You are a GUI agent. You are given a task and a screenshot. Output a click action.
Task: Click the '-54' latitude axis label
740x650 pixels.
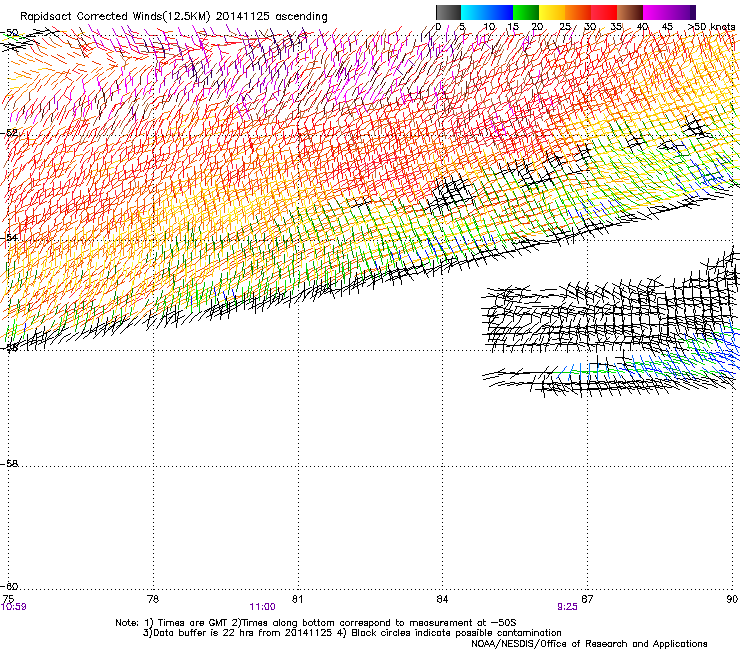9,237
